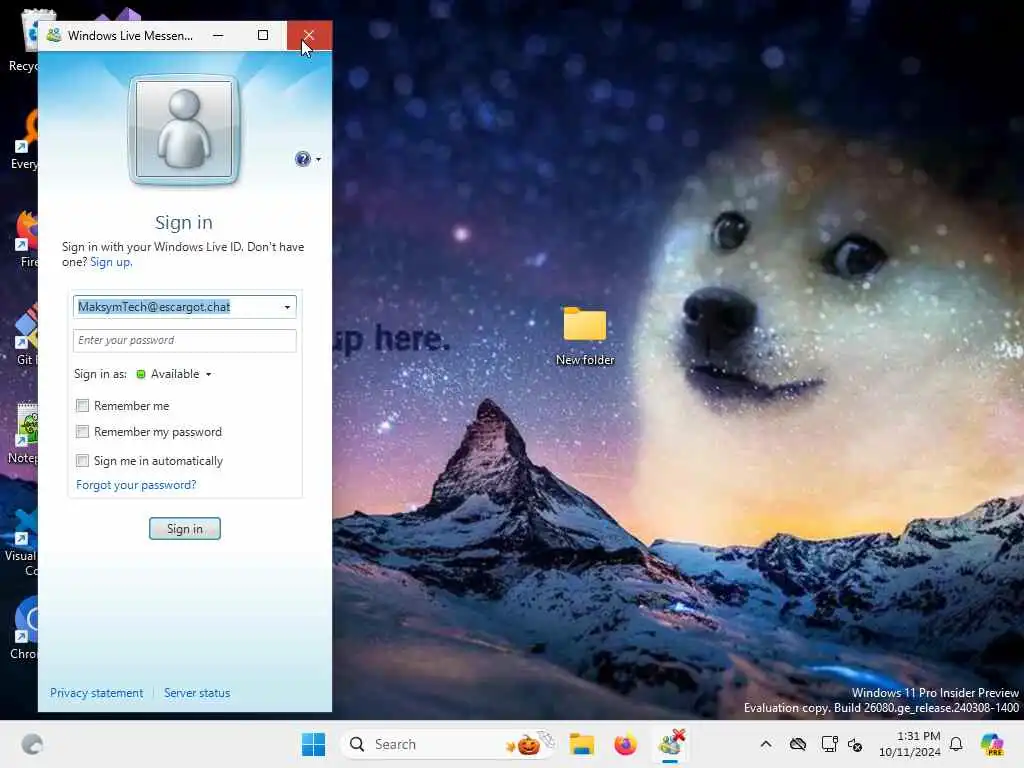Click the tray icon left of the clock
Image resolution: width=1024 pixels, height=768 pixels.
(856, 744)
